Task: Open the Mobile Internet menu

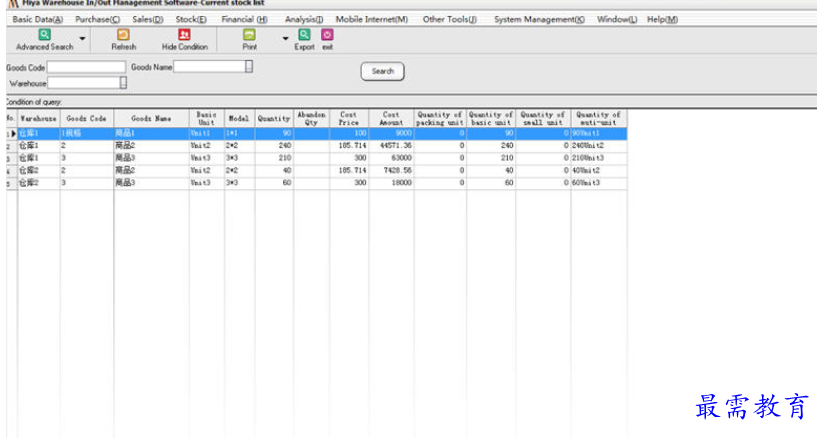Action: pyautogui.click(x=372, y=19)
